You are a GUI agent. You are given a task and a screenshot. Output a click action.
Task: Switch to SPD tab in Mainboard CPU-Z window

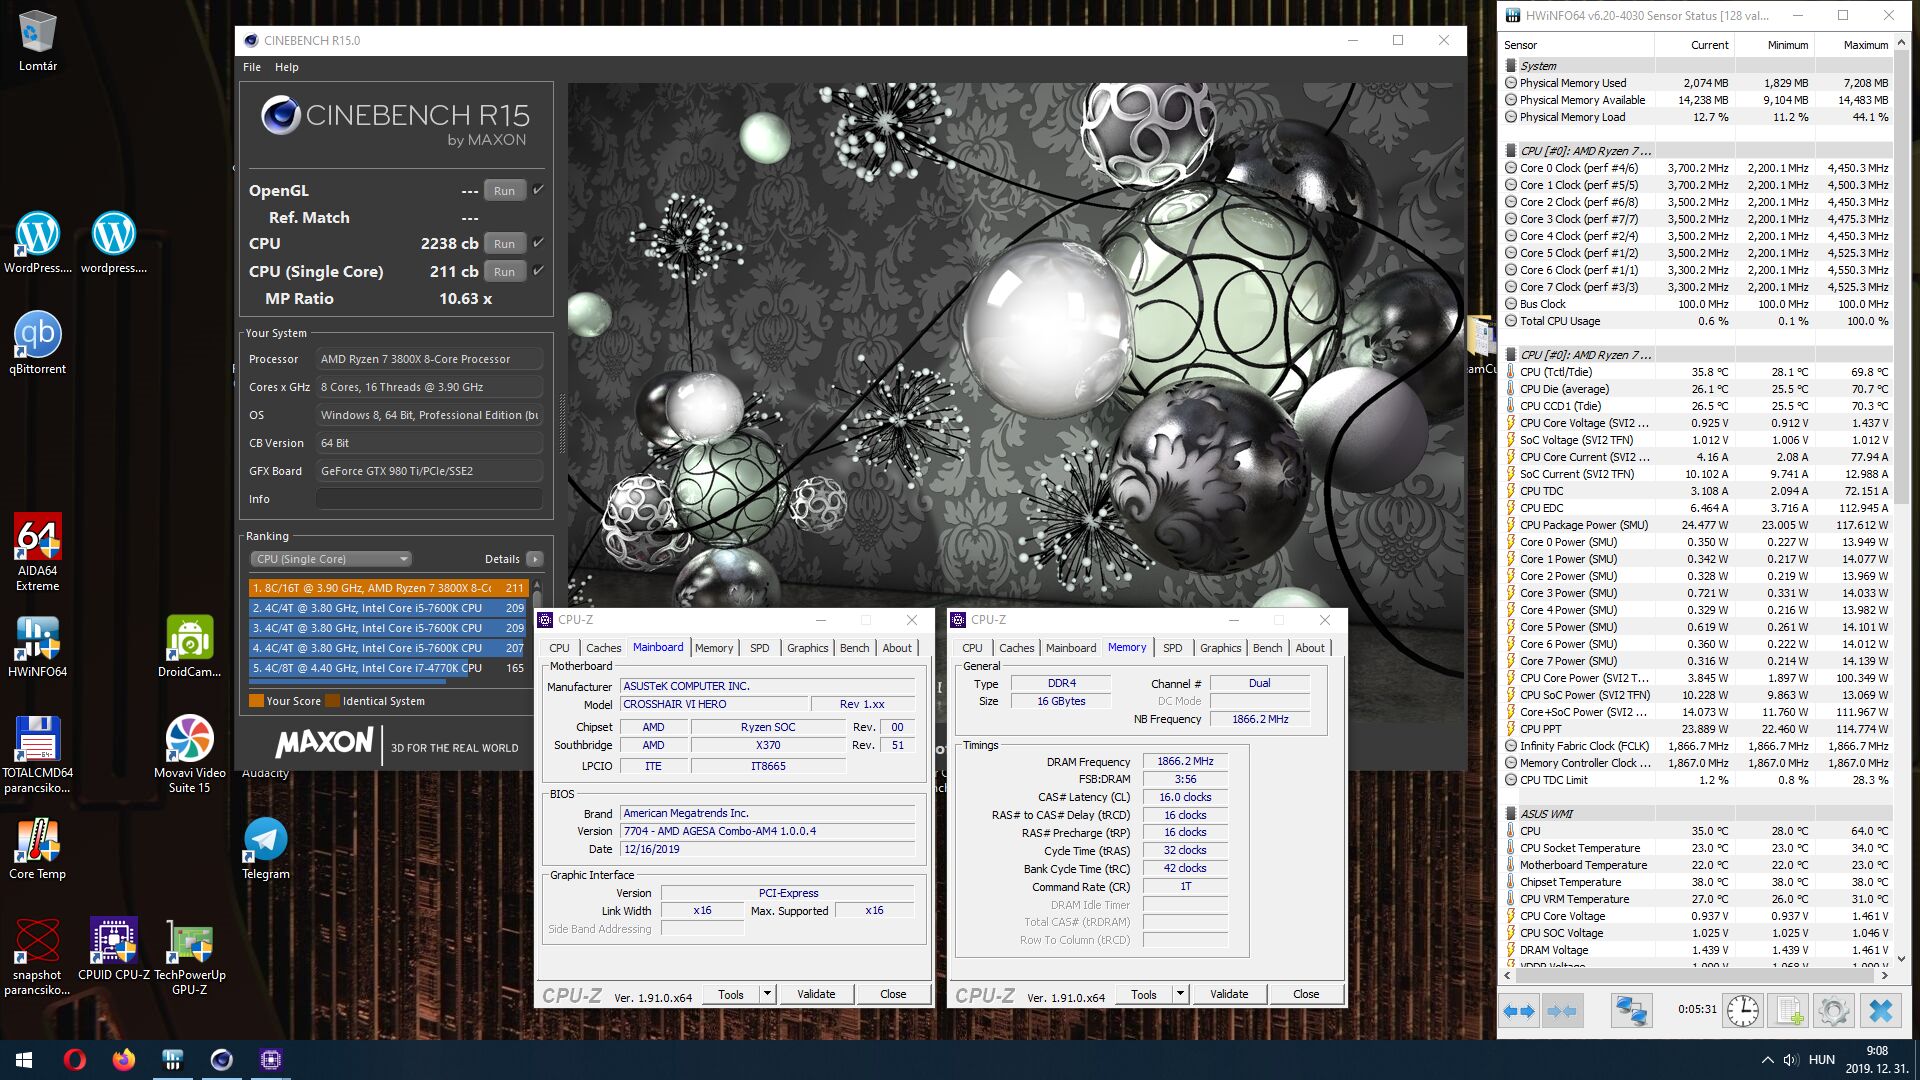click(x=760, y=648)
